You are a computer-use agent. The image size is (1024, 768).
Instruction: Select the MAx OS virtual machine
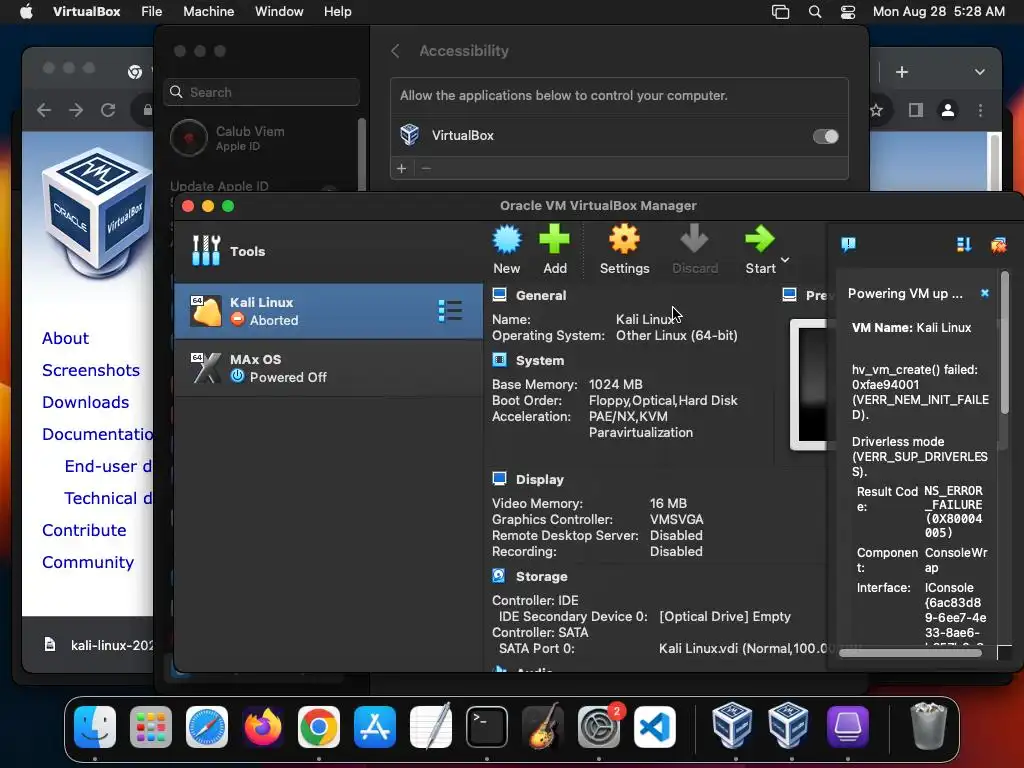[x=328, y=368]
